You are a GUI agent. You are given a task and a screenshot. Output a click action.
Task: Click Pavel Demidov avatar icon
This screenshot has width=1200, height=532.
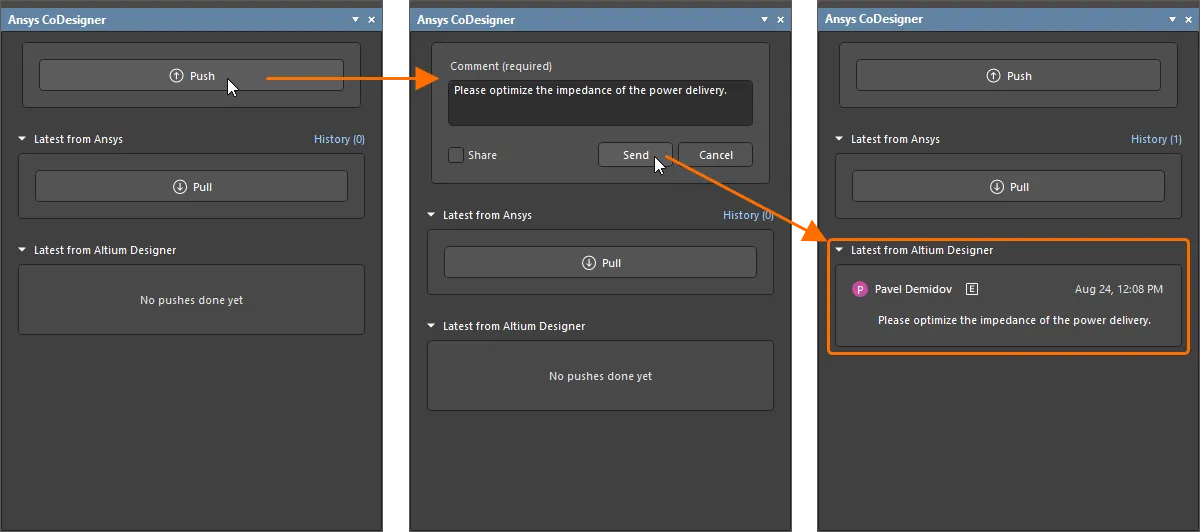pos(859,289)
